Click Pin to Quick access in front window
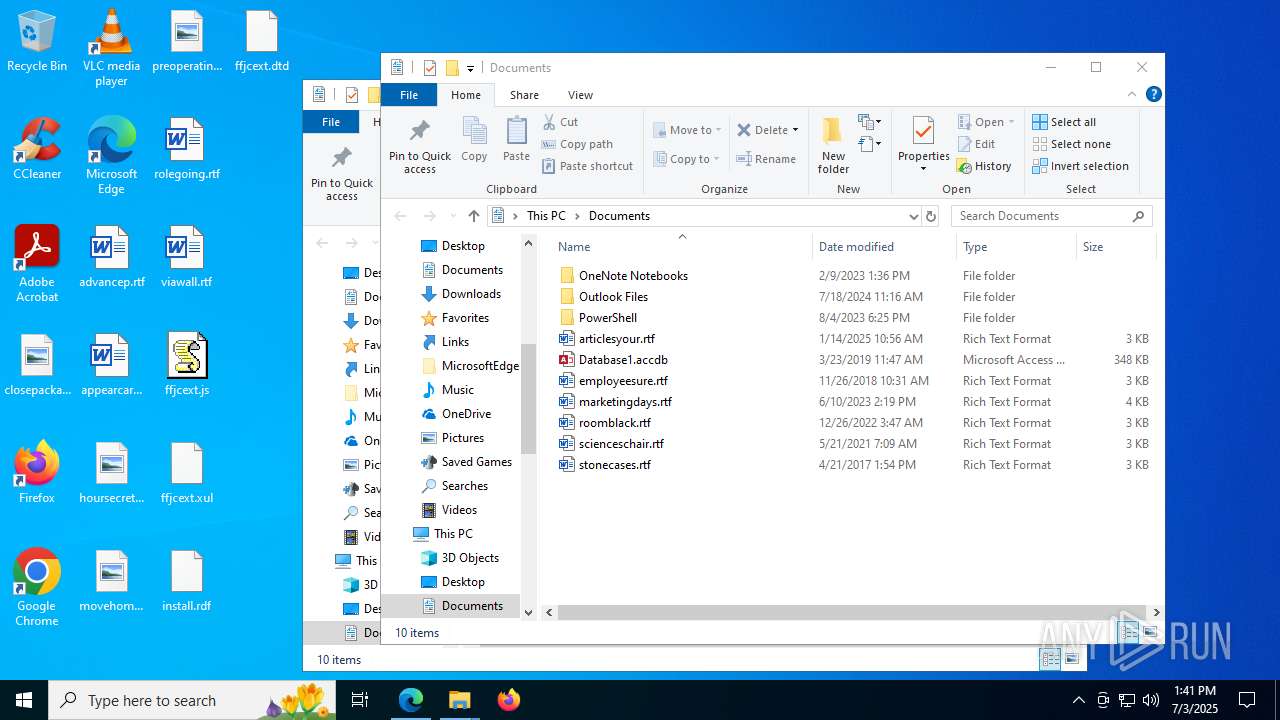The height and width of the screenshot is (720, 1280). (x=420, y=146)
